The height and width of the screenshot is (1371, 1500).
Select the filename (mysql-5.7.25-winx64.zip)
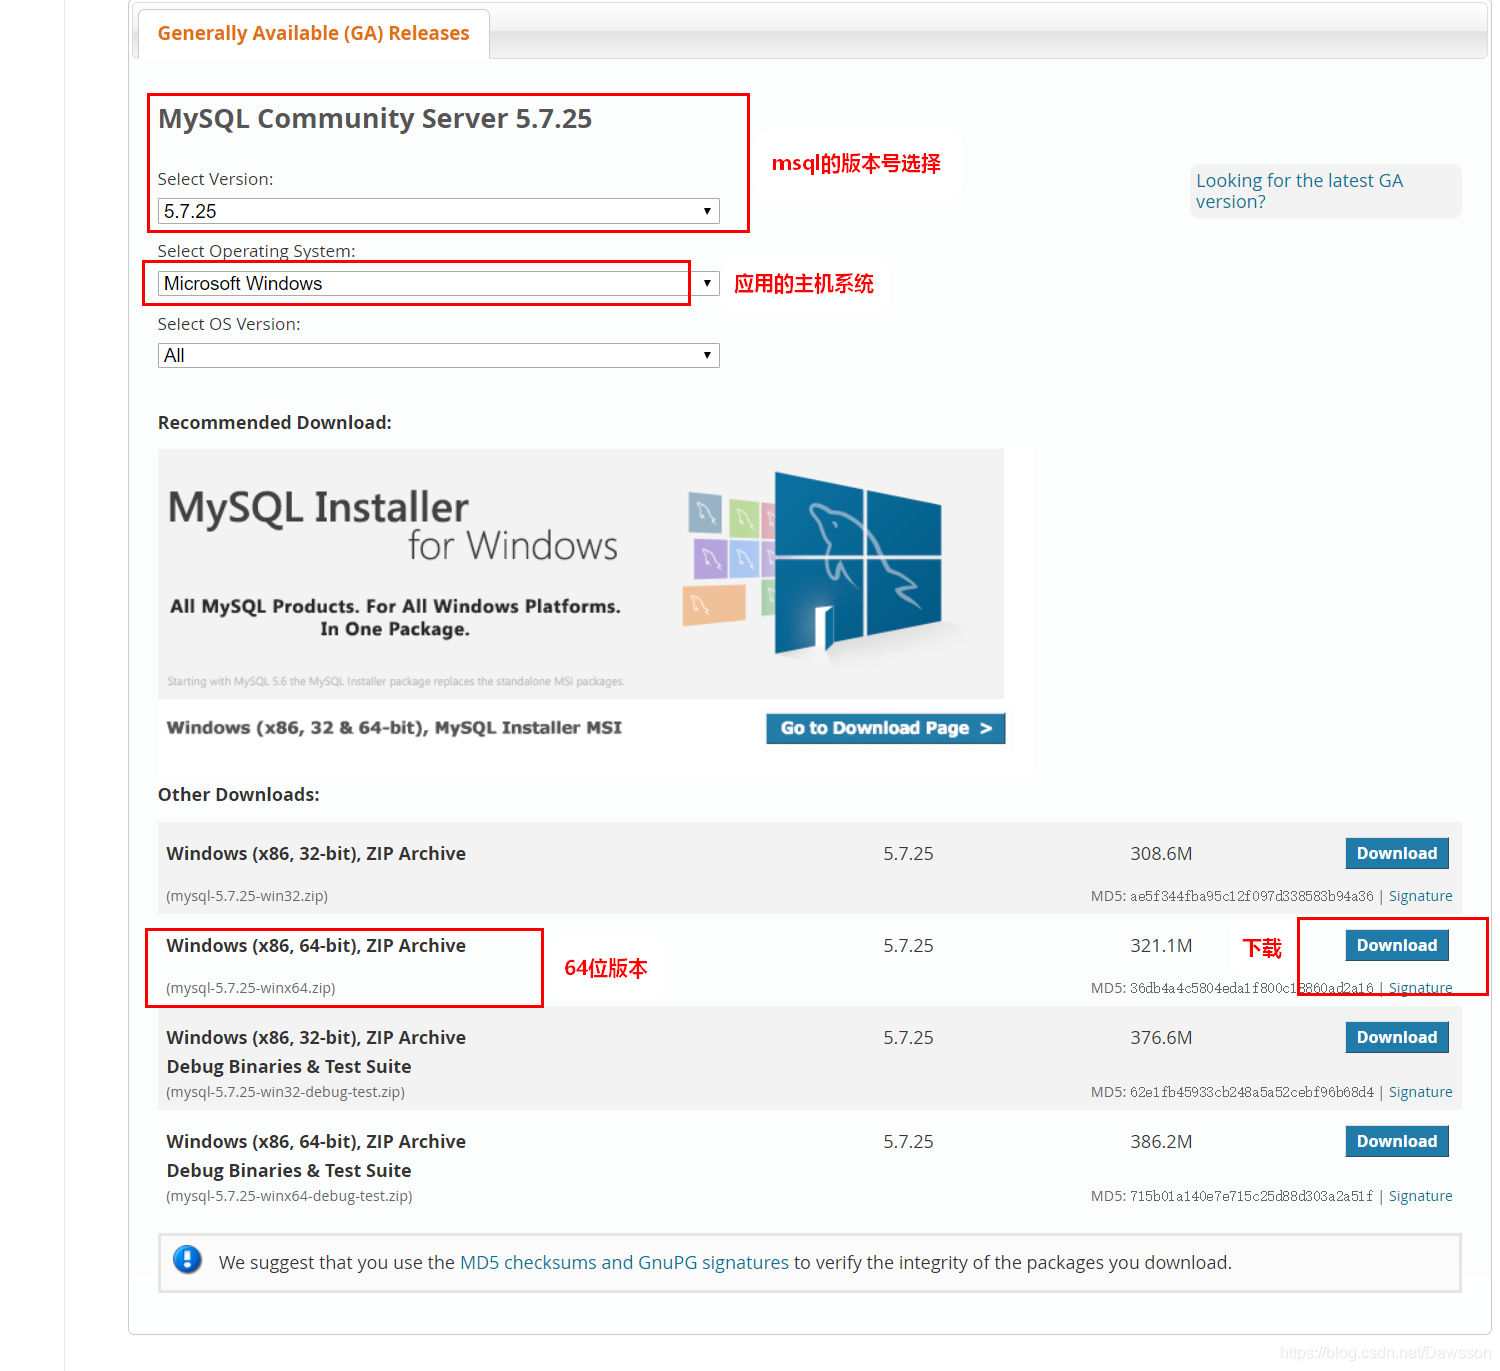click(x=251, y=988)
